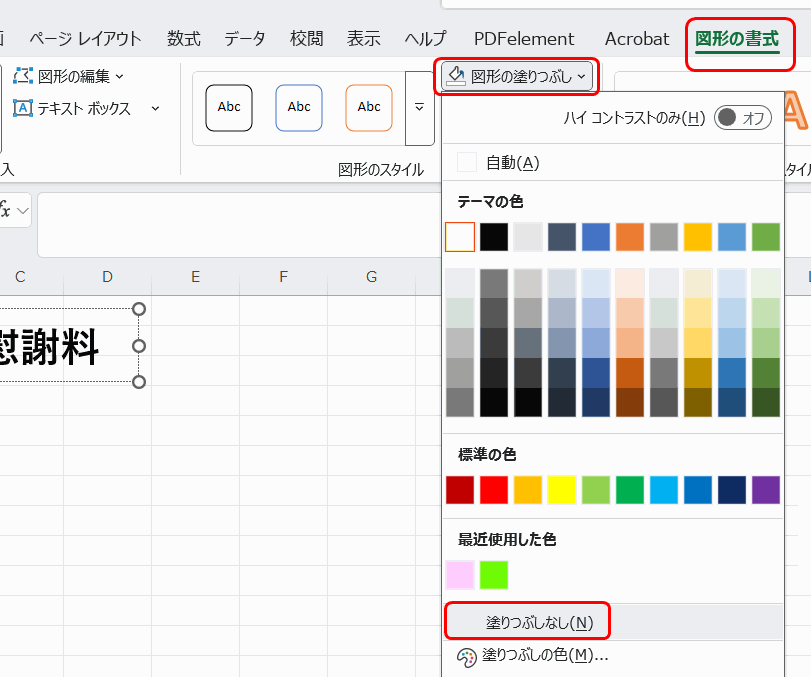Select the light green standard color
This screenshot has width=811, height=677.
[596, 490]
